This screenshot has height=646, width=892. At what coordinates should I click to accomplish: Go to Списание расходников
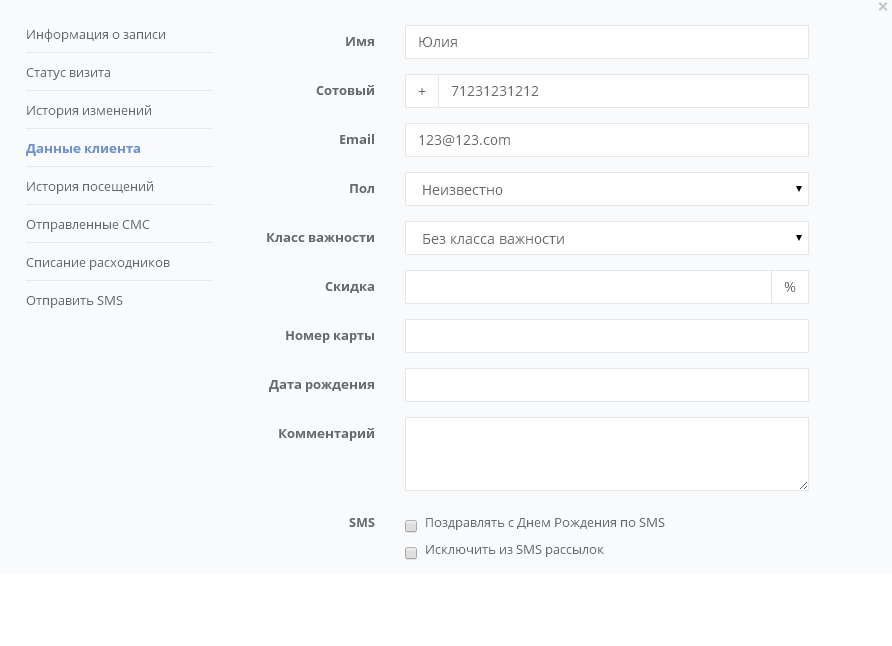click(x=98, y=263)
